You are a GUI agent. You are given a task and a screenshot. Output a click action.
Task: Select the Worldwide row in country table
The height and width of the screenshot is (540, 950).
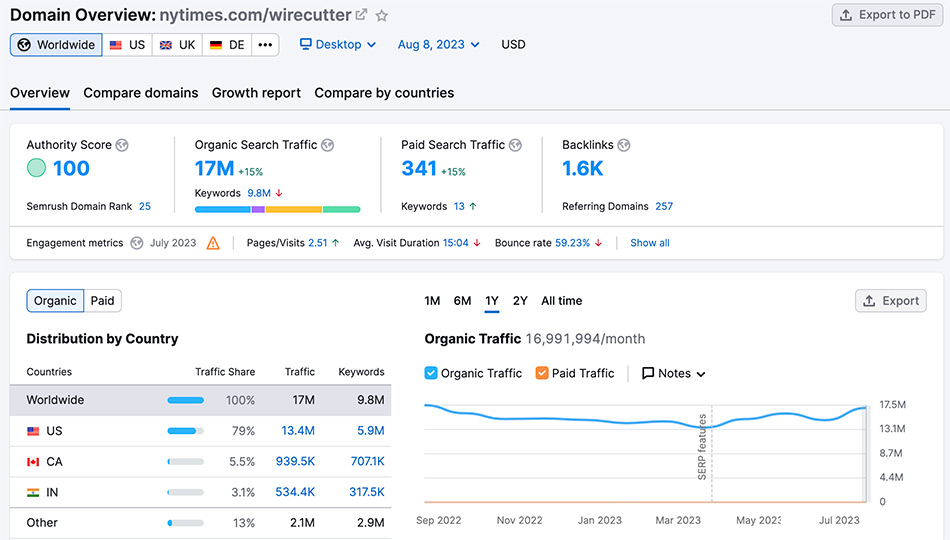tap(201, 400)
